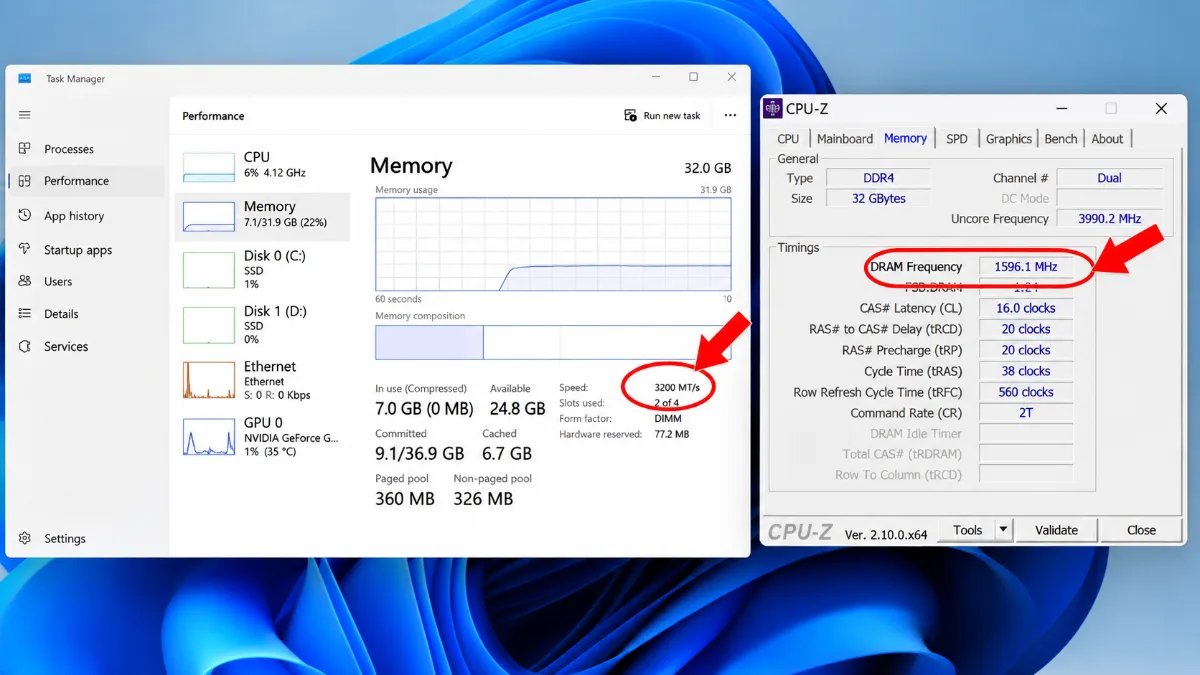Open the Processes page in Task Manager
The width and height of the screenshot is (1200, 675).
pos(69,149)
